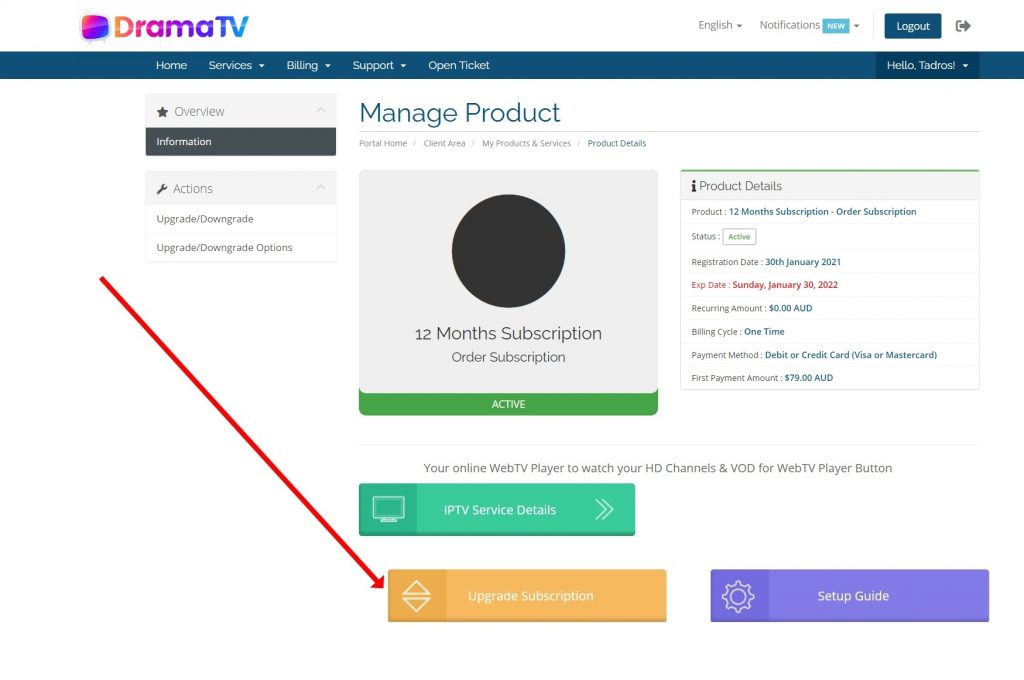
Task: Open the Services menu
Action: [236, 66]
